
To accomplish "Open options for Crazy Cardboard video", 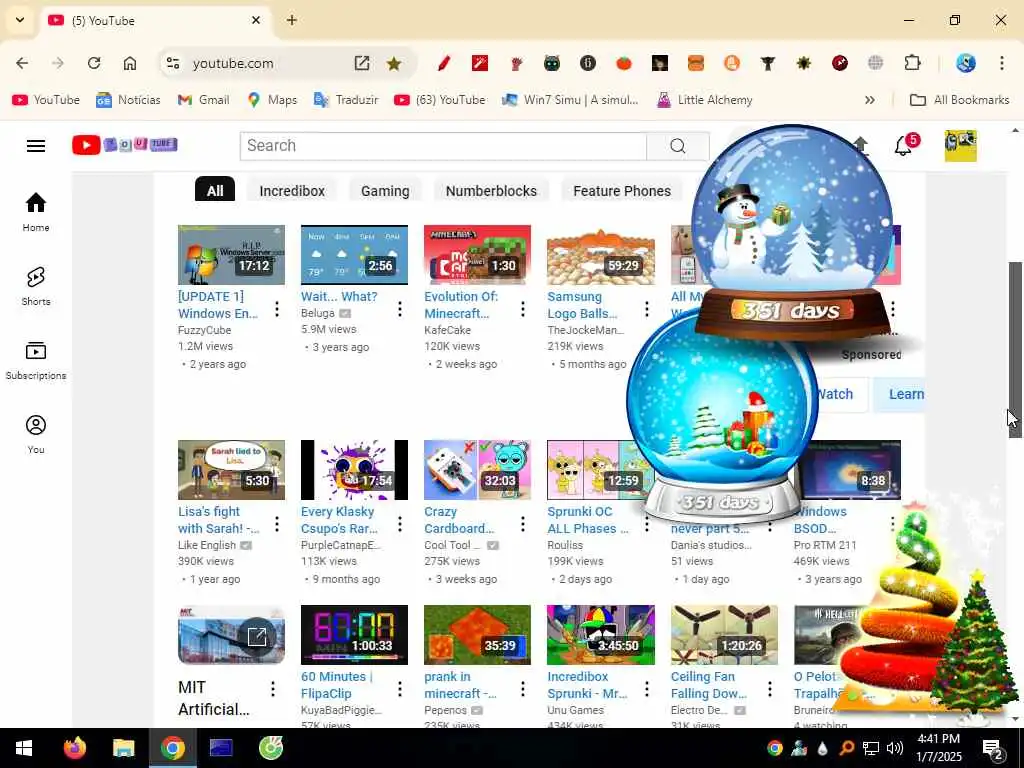I will coord(523,524).
